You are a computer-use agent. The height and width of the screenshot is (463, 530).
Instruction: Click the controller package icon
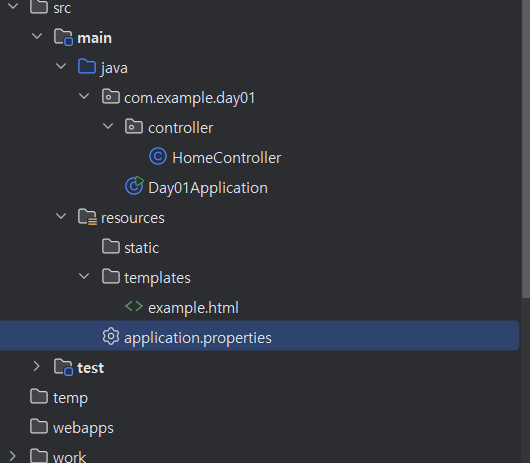coord(134,126)
